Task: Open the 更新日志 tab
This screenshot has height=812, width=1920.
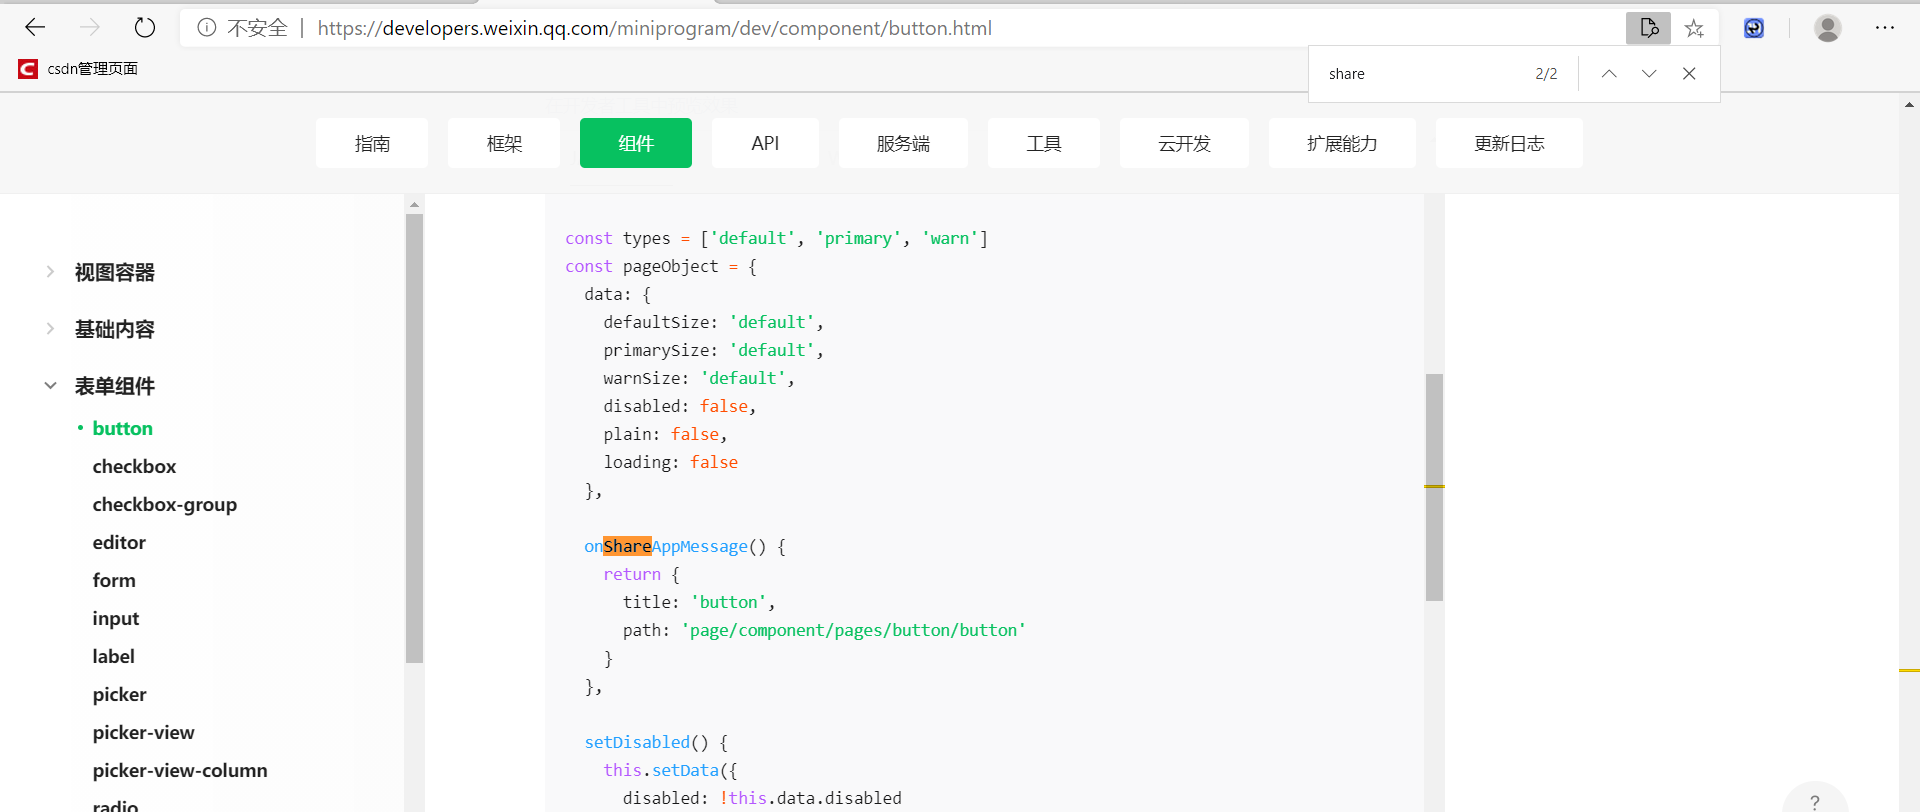Action: point(1509,143)
